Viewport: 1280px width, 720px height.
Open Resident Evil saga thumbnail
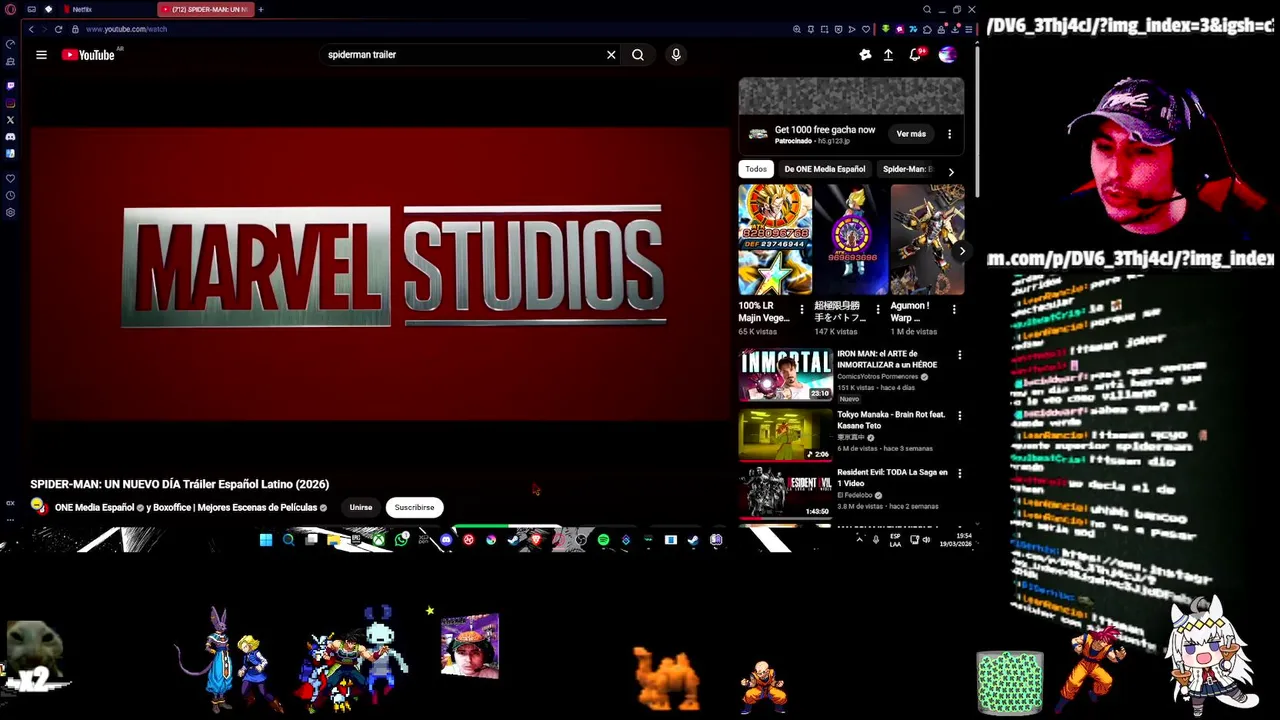coord(785,492)
